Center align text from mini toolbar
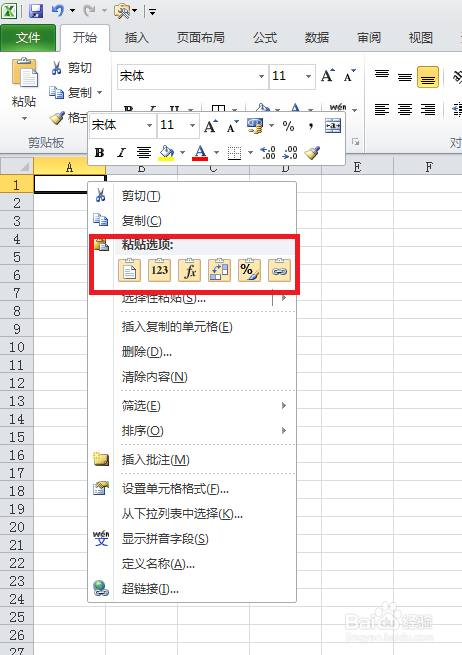This screenshot has height=655, width=462. click(x=144, y=153)
